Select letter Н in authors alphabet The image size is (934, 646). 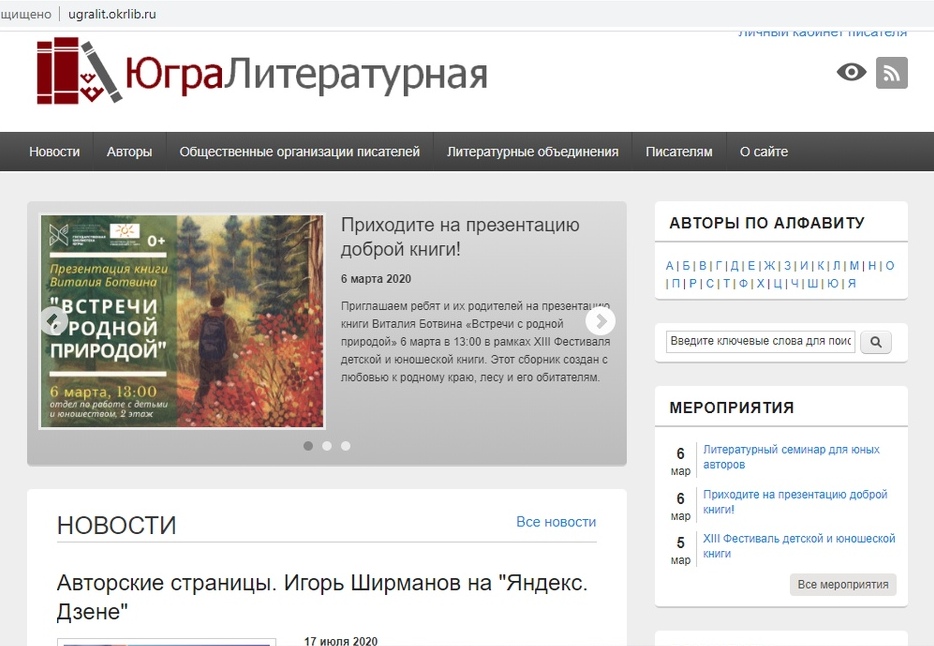click(872, 266)
